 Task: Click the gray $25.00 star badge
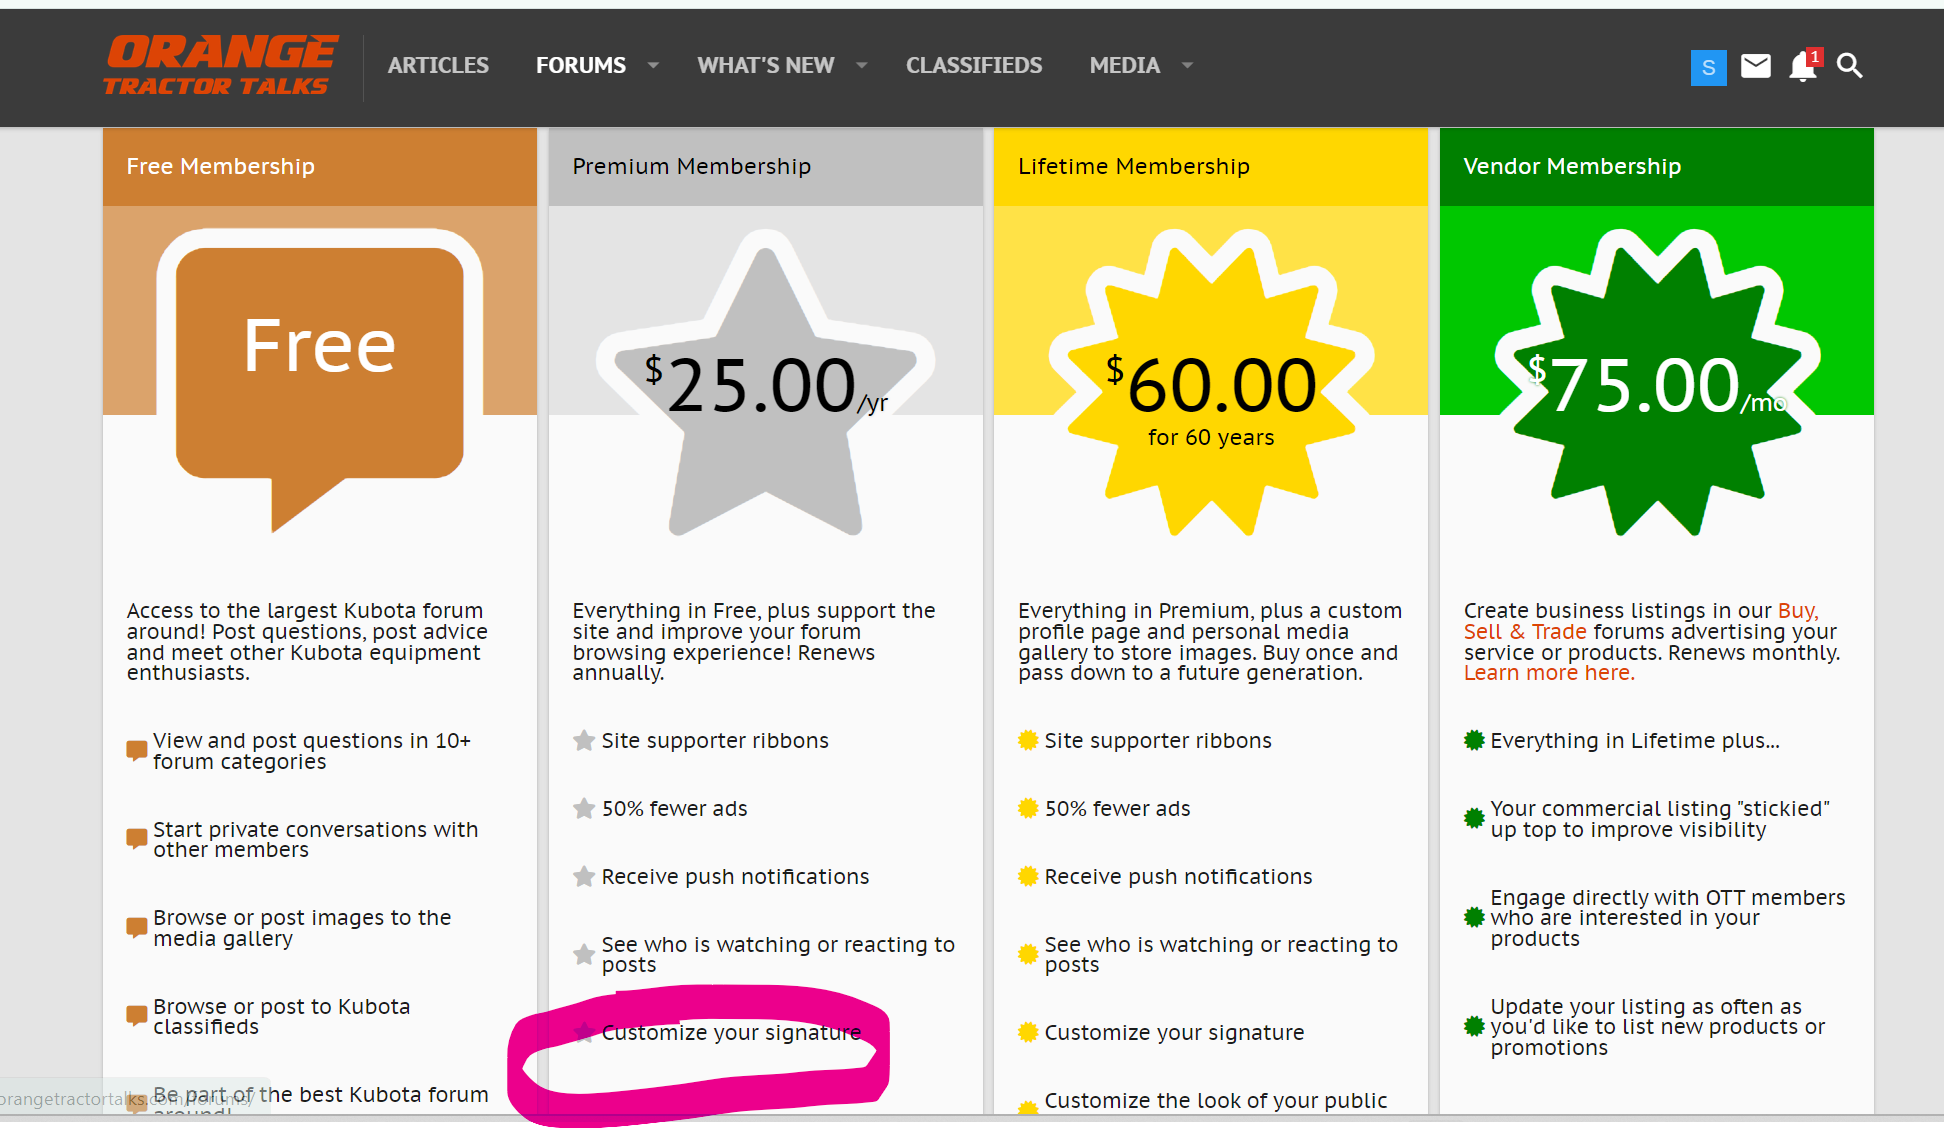[765, 390]
